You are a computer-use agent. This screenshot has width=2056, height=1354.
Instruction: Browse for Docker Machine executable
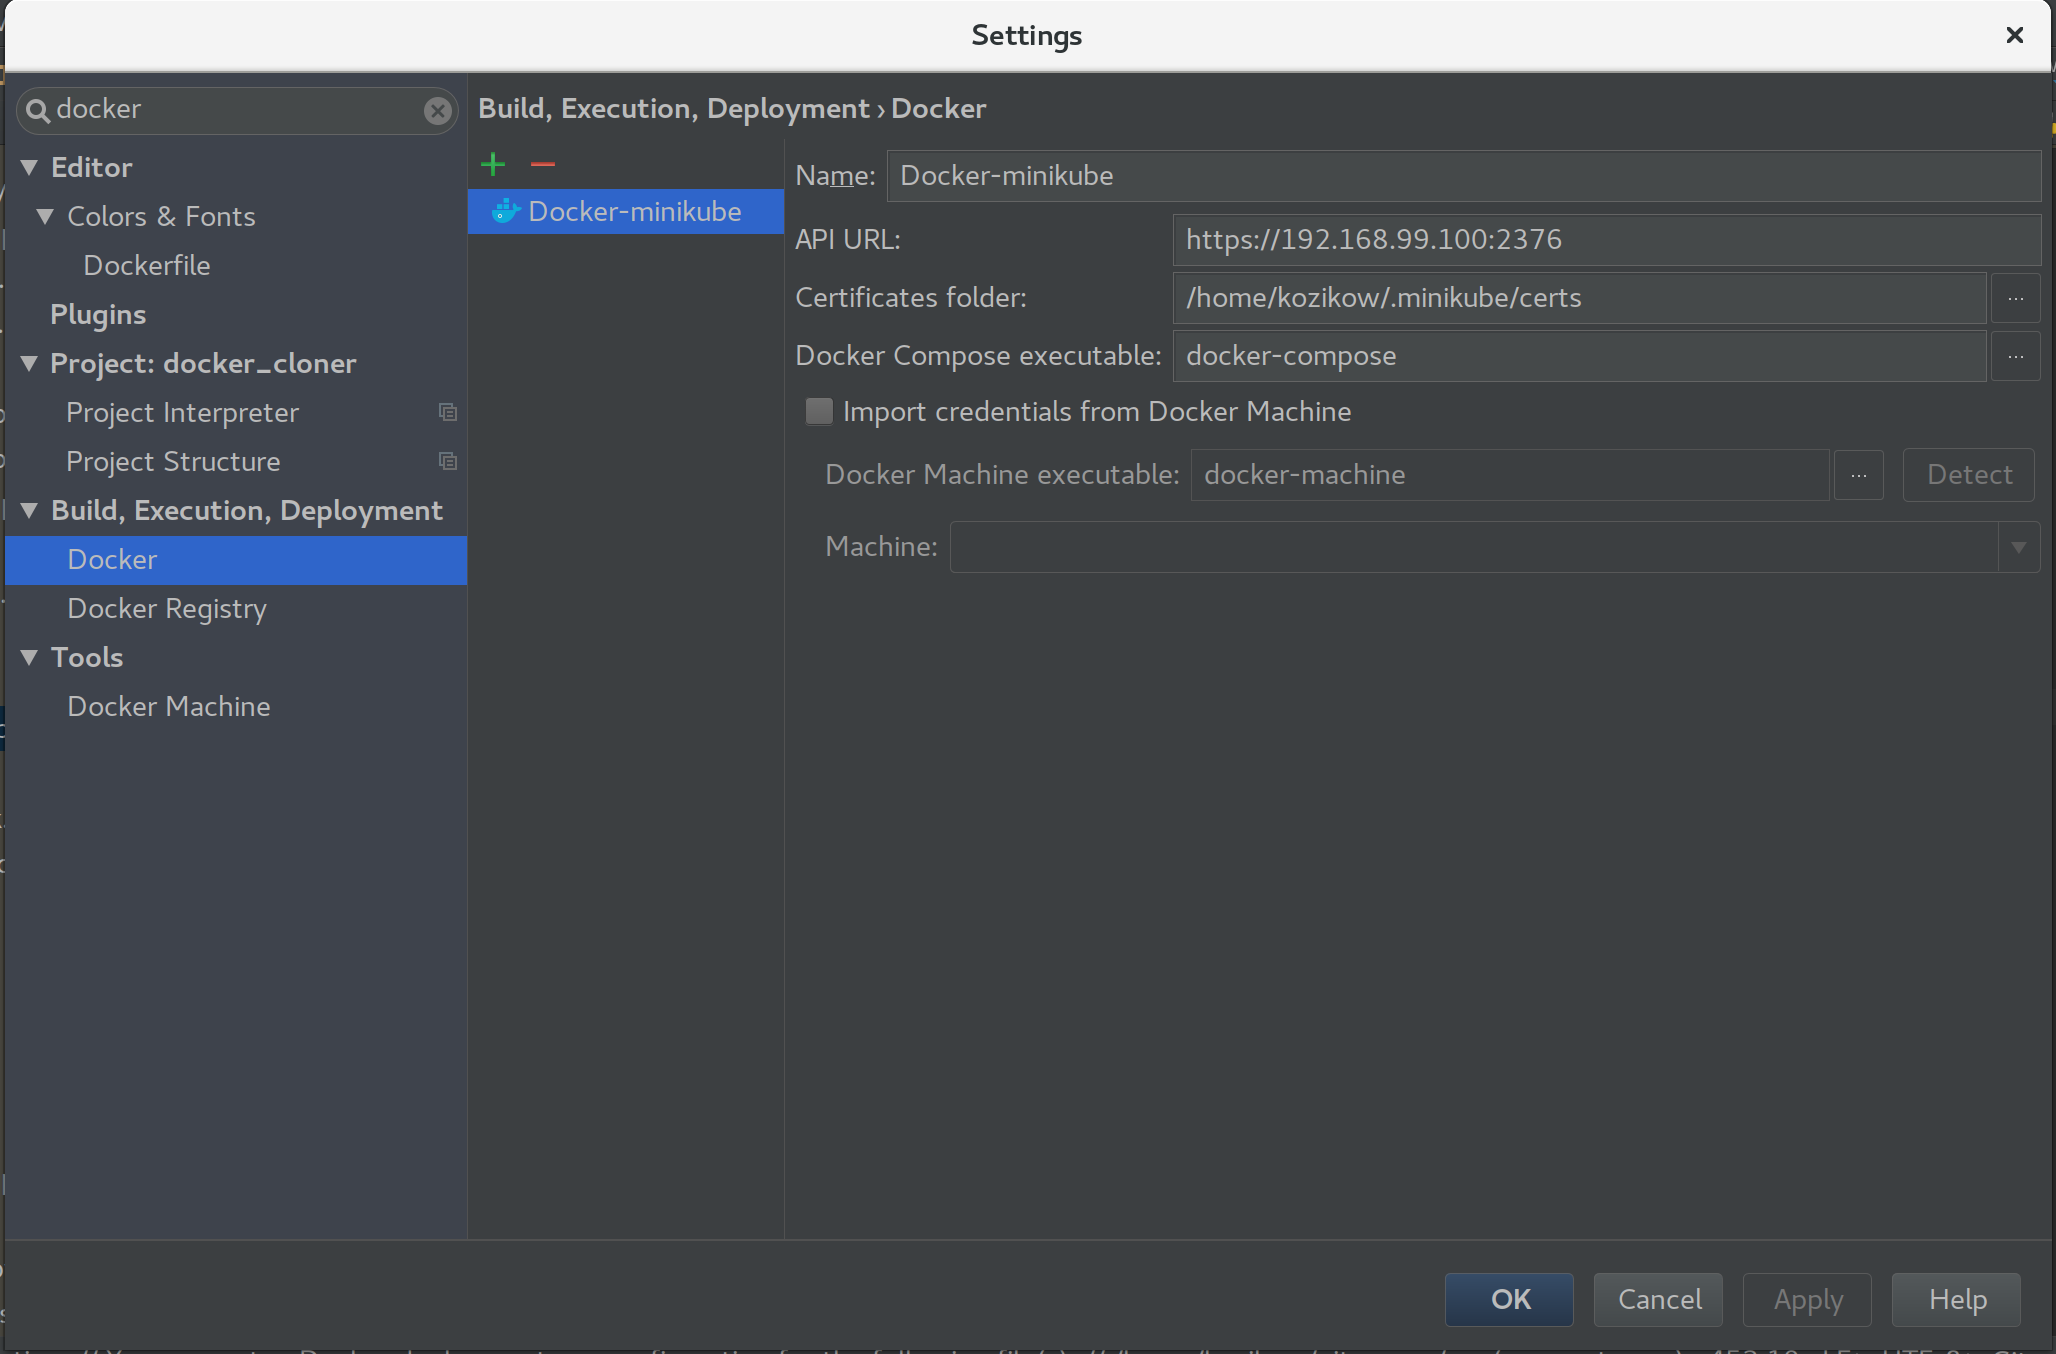1858,475
